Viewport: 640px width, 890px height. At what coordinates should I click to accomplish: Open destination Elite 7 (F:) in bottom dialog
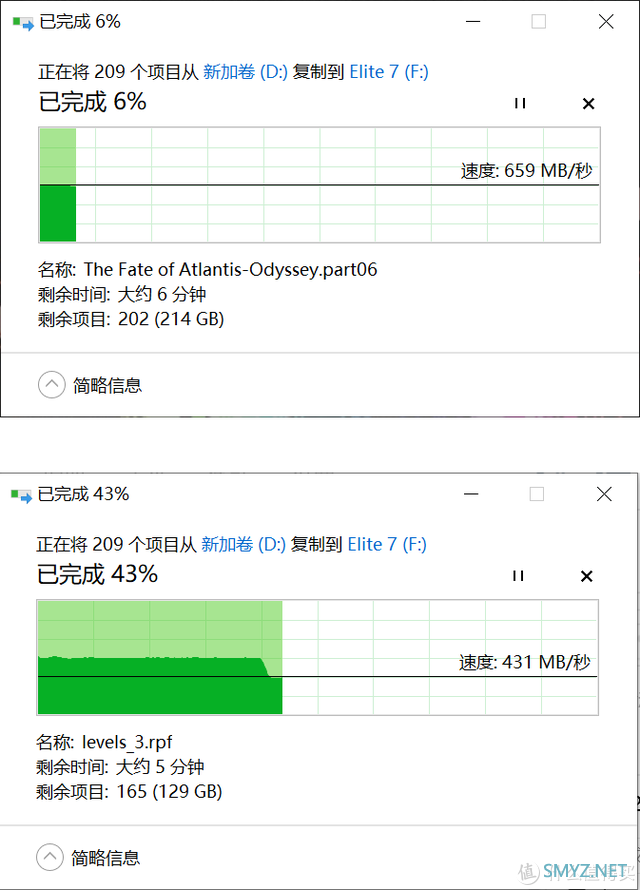click(x=387, y=544)
